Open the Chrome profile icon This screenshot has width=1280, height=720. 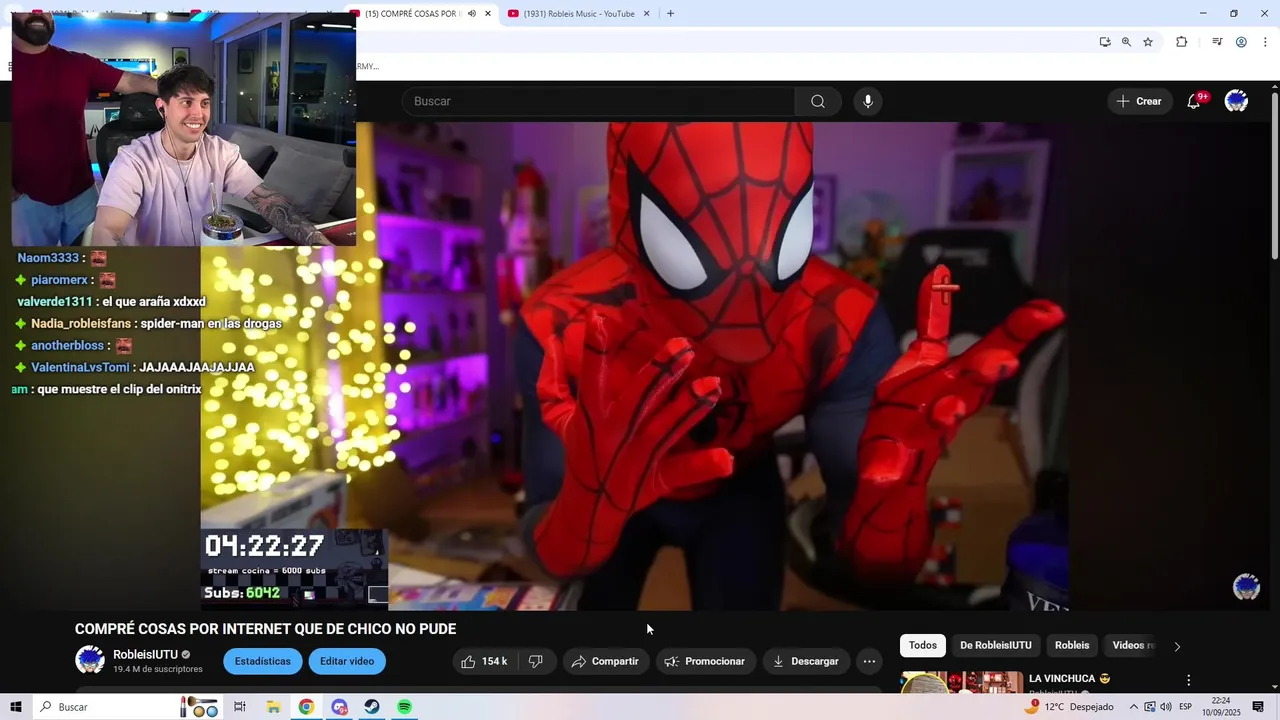(1241, 42)
